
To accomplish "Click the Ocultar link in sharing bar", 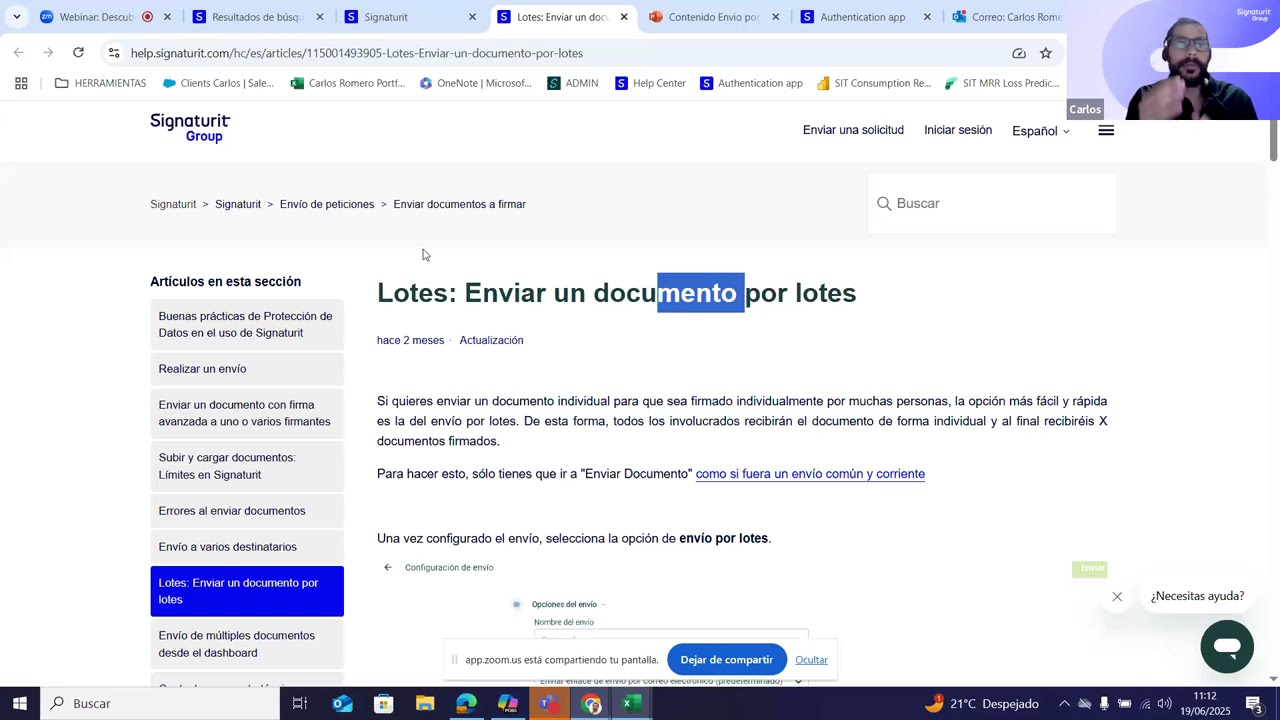I will click(811, 660).
